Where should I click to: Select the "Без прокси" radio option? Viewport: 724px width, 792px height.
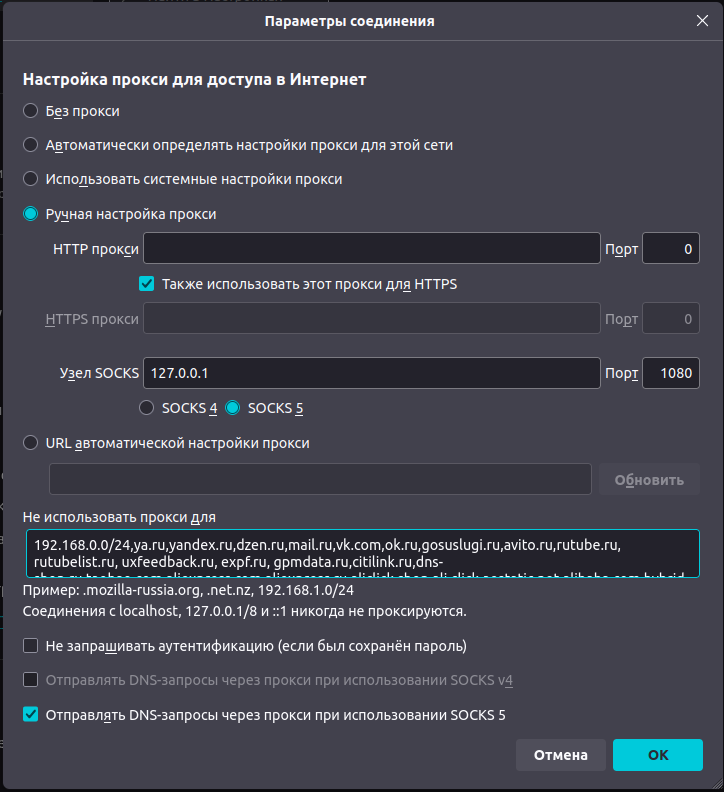[31, 111]
